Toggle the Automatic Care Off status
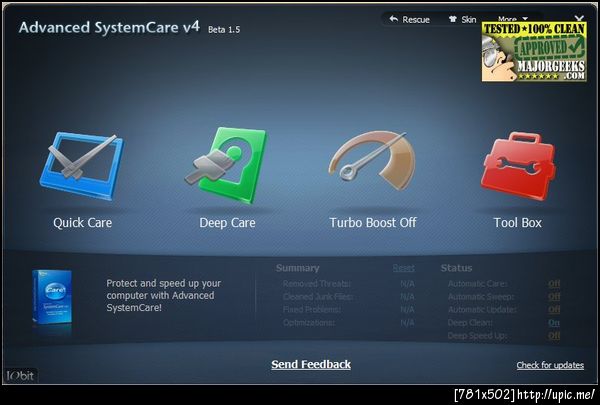The height and width of the screenshot is (405, 600). click(x=554, y=284)
